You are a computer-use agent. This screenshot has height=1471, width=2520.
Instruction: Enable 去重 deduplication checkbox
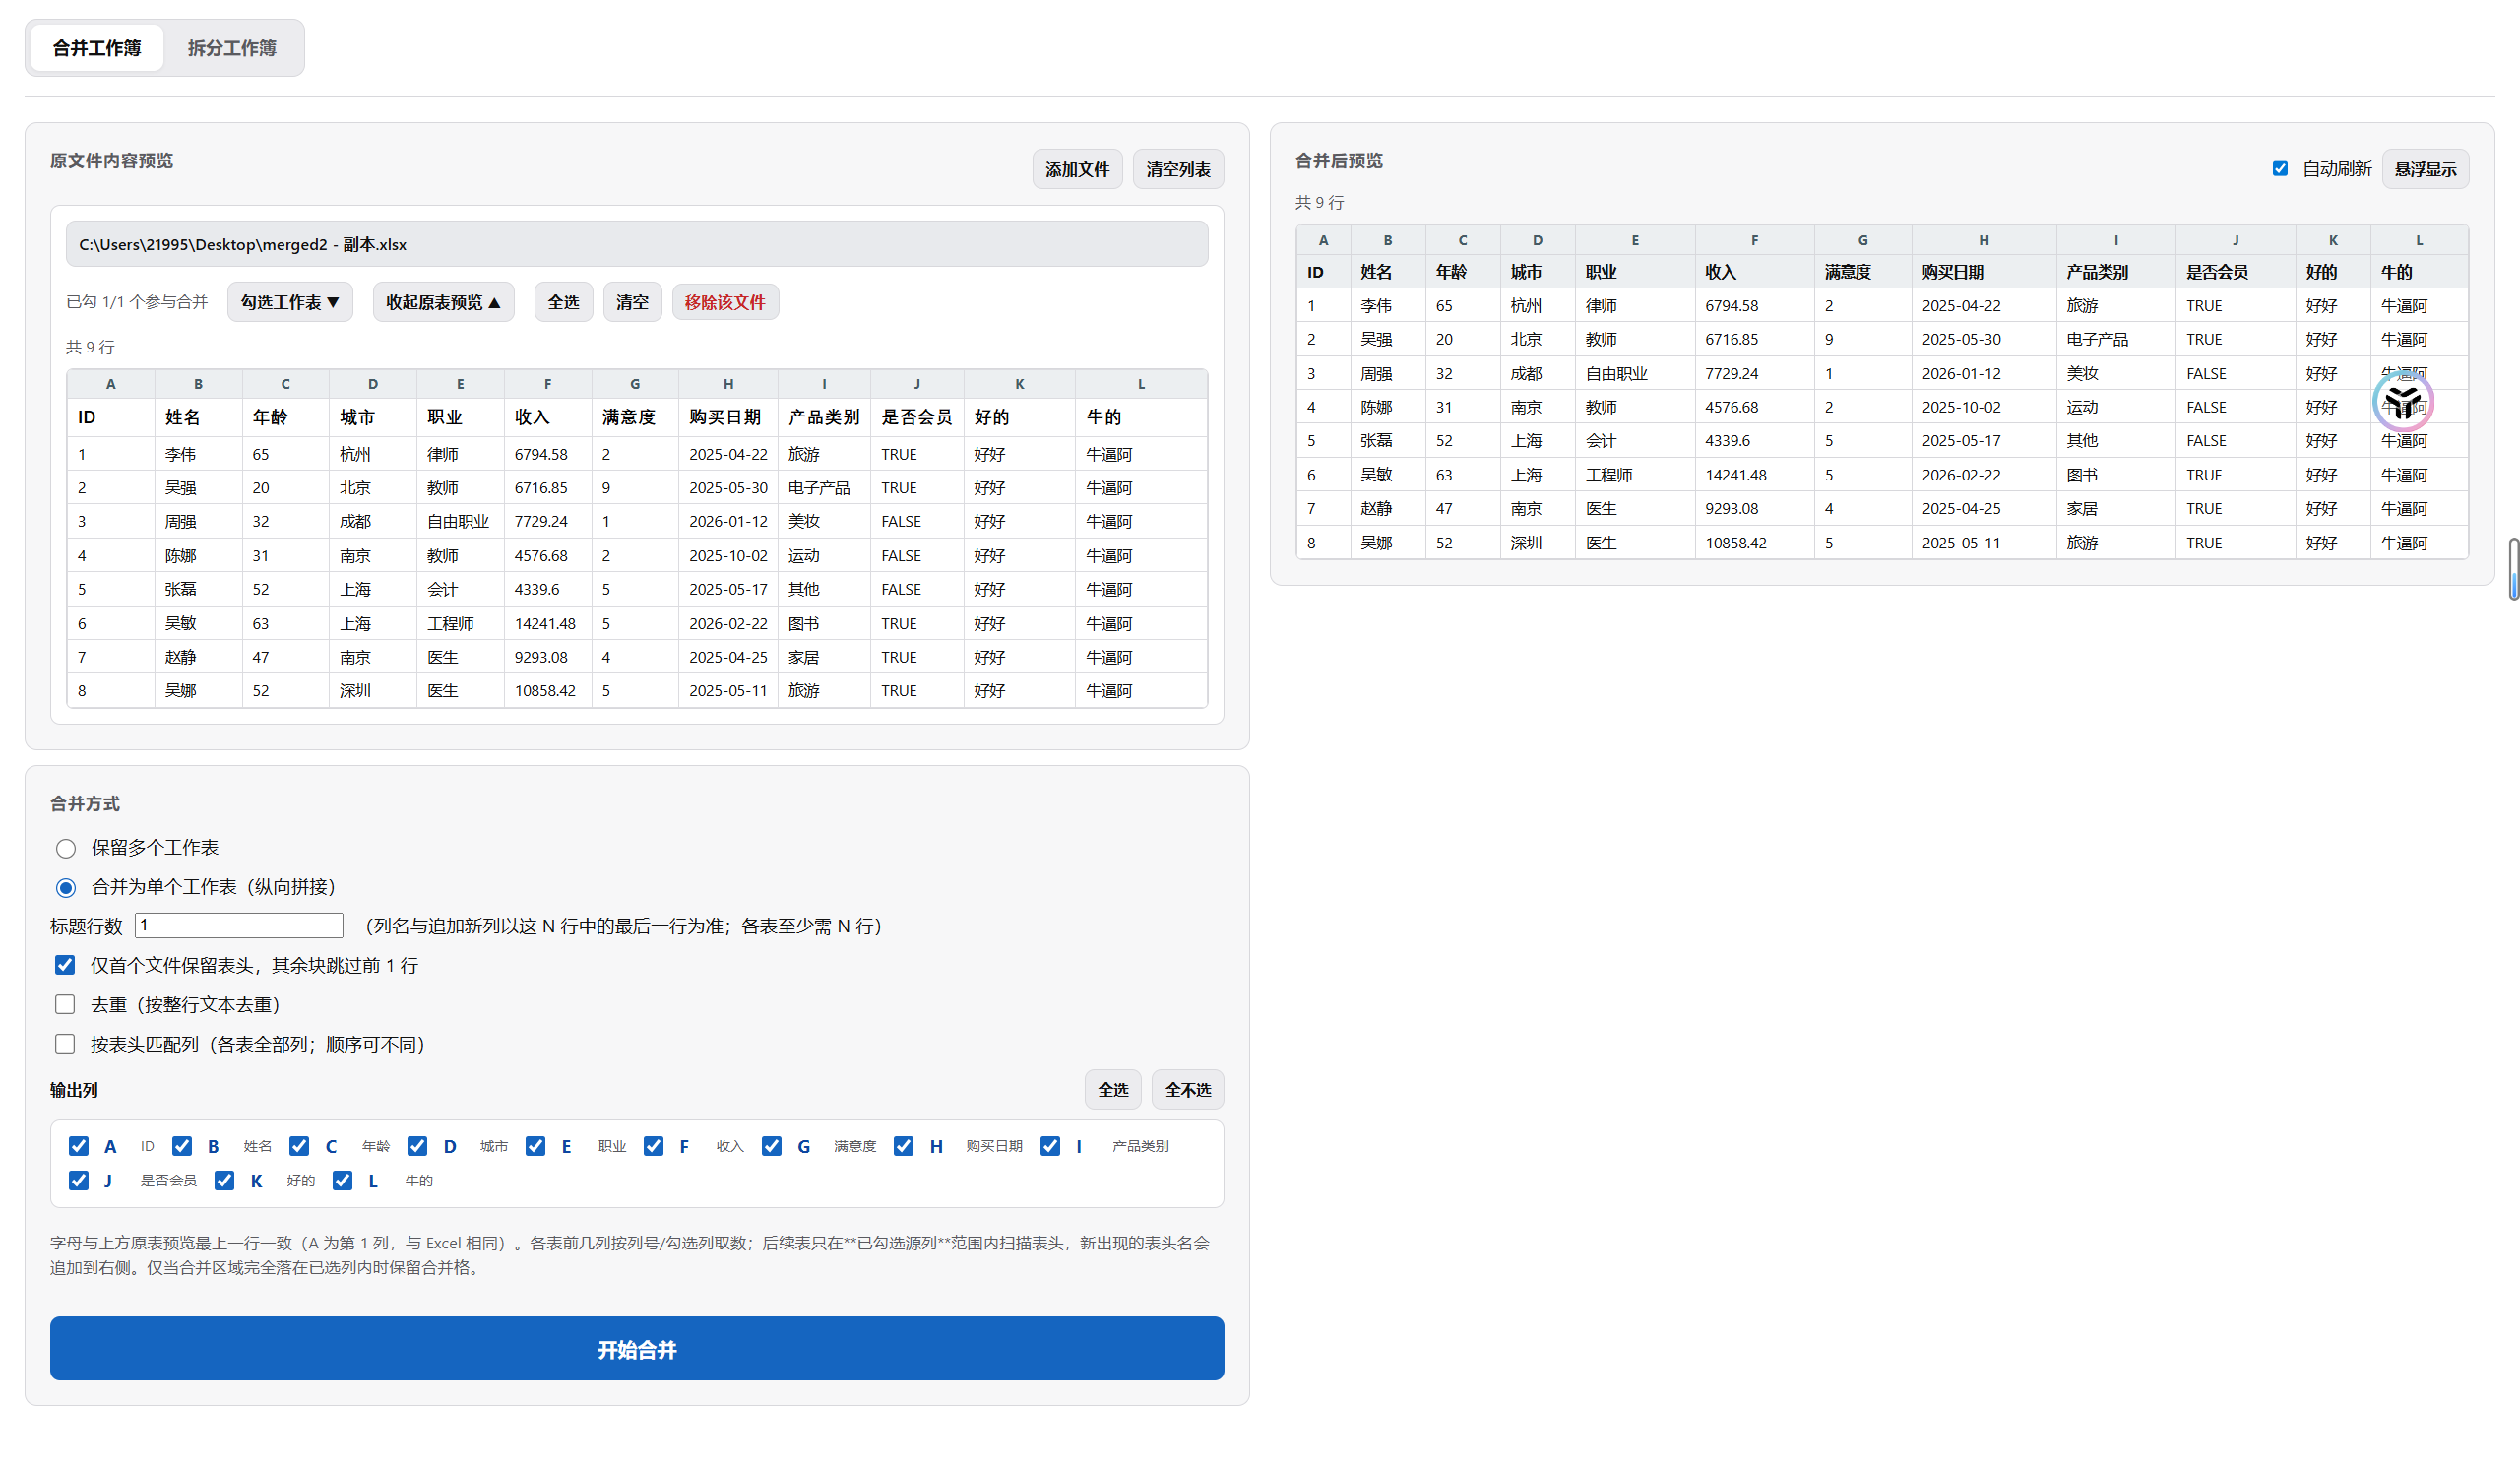[65, 1004]
